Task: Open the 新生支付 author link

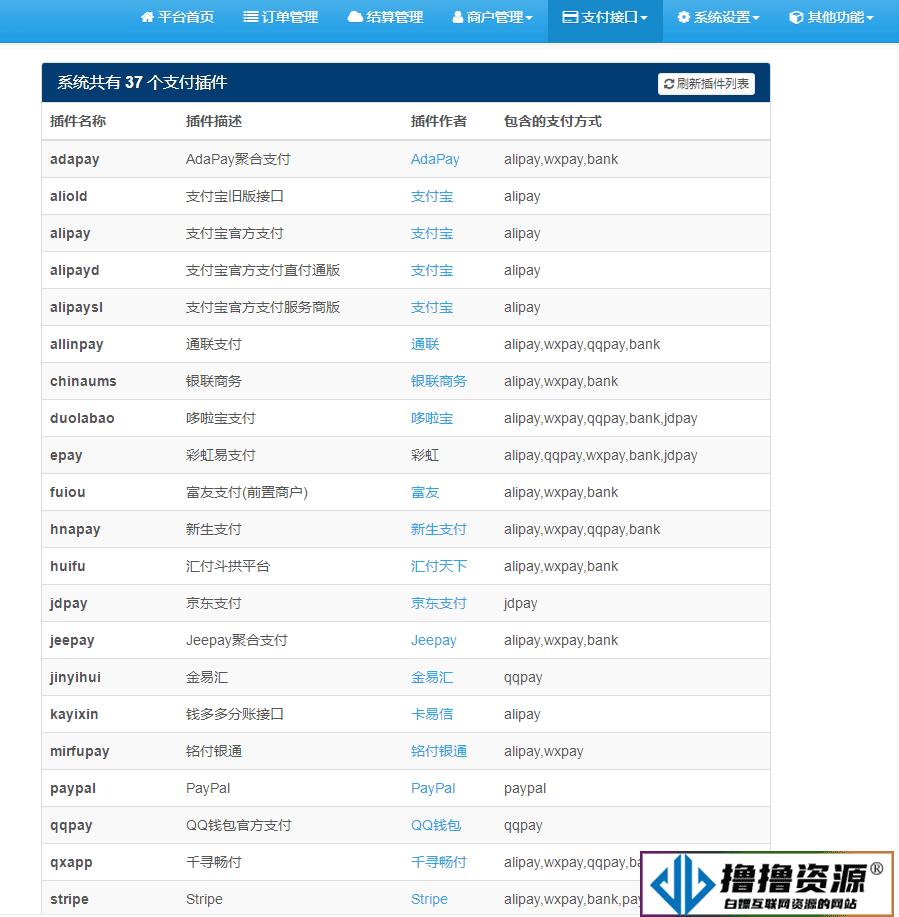Action: click(x=439, y=529)
